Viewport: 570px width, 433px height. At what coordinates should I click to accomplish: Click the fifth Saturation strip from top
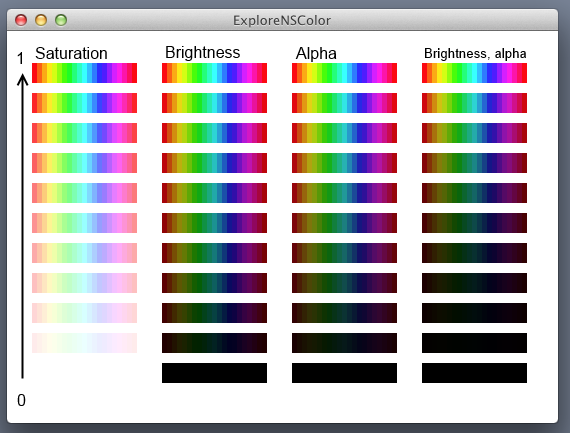point(84,193)
